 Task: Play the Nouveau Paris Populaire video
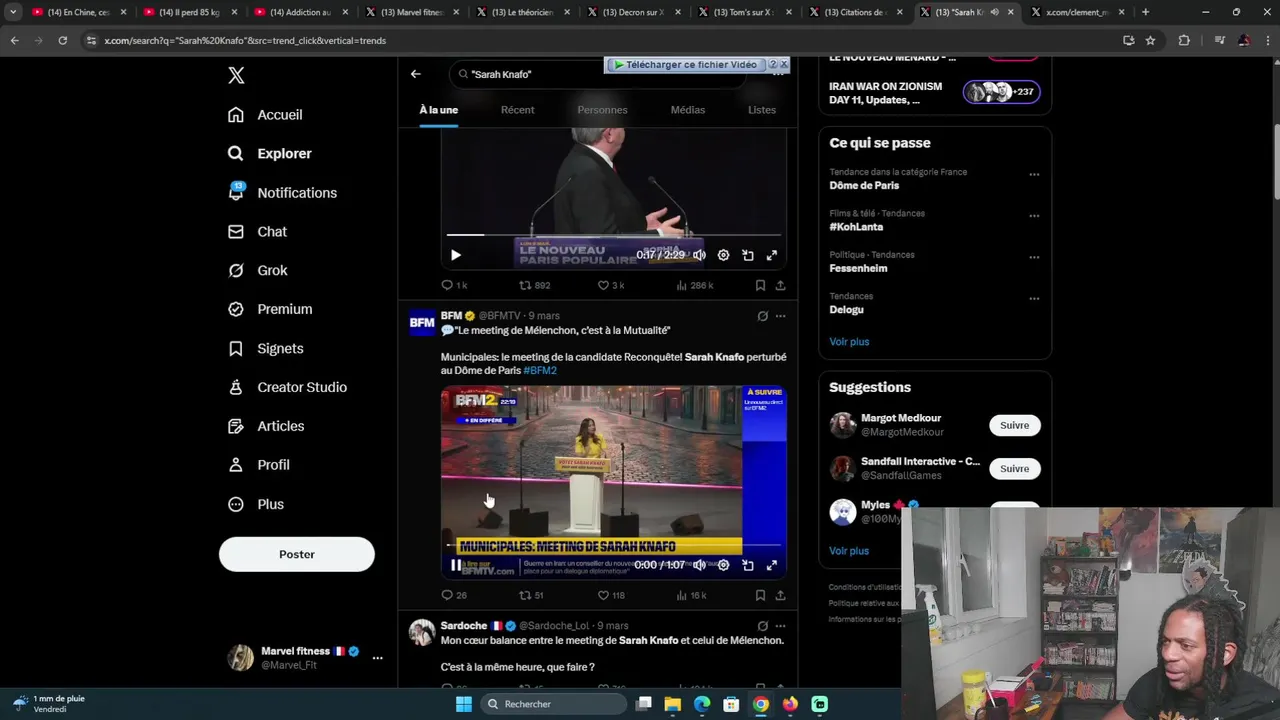pyautogui.click(x=455, y=255)
